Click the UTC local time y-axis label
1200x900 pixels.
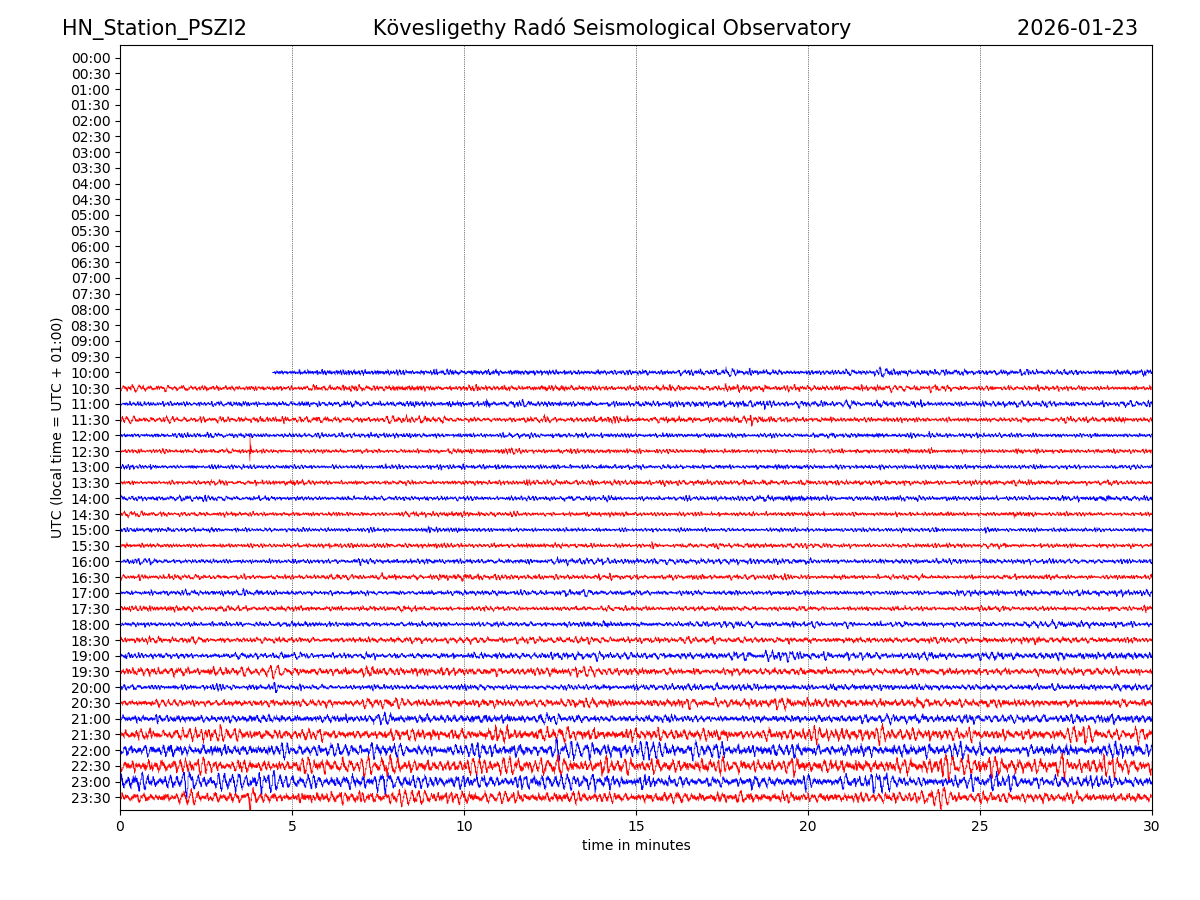click(x=57, y=427)
